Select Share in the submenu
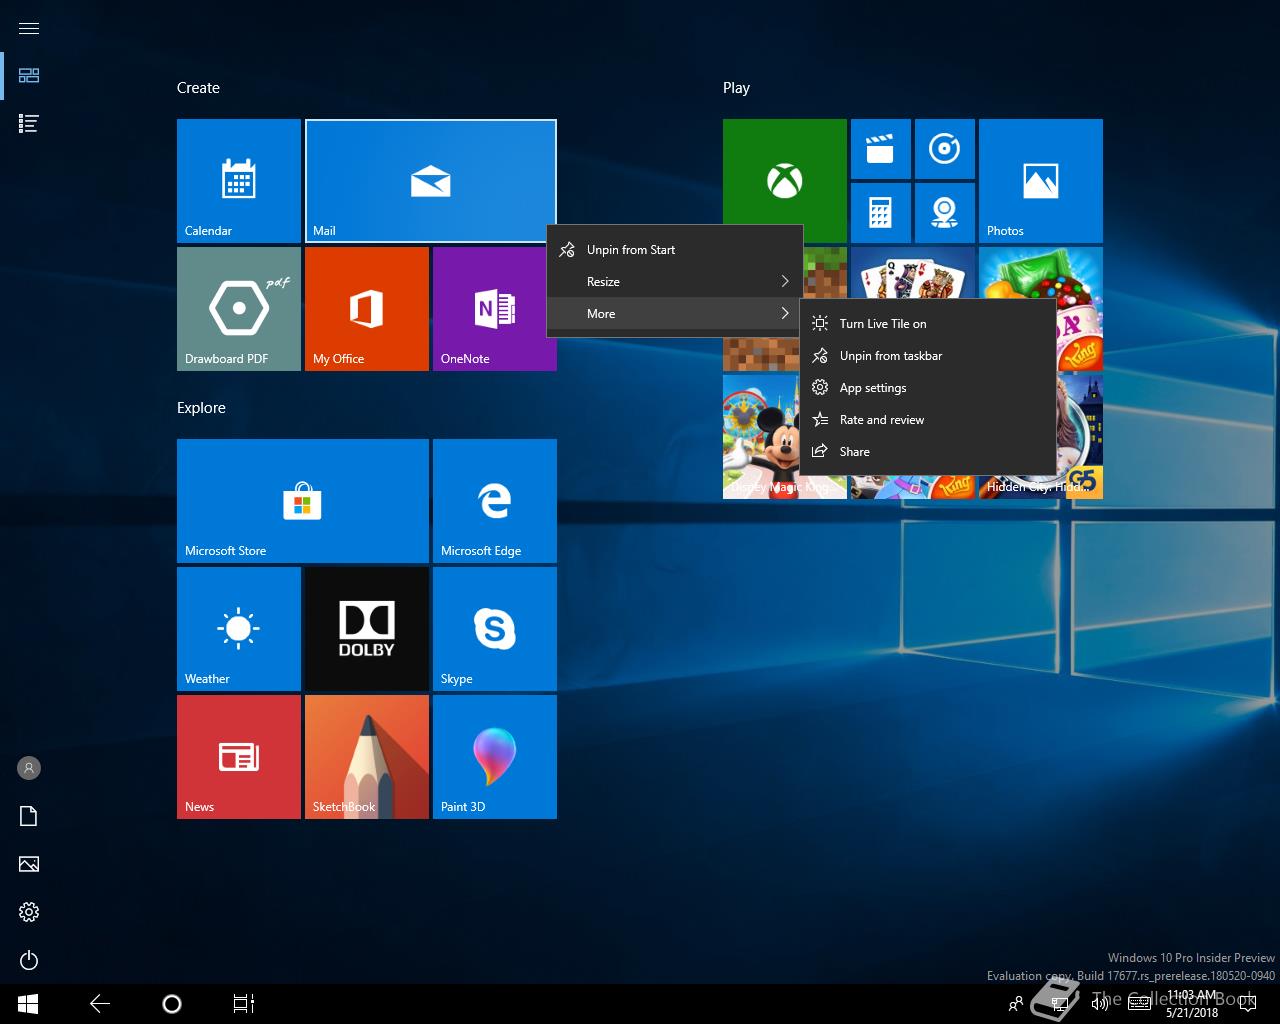Viewport: 1280px width, 1024px height. pyautogui.click(x=928, y=452)
